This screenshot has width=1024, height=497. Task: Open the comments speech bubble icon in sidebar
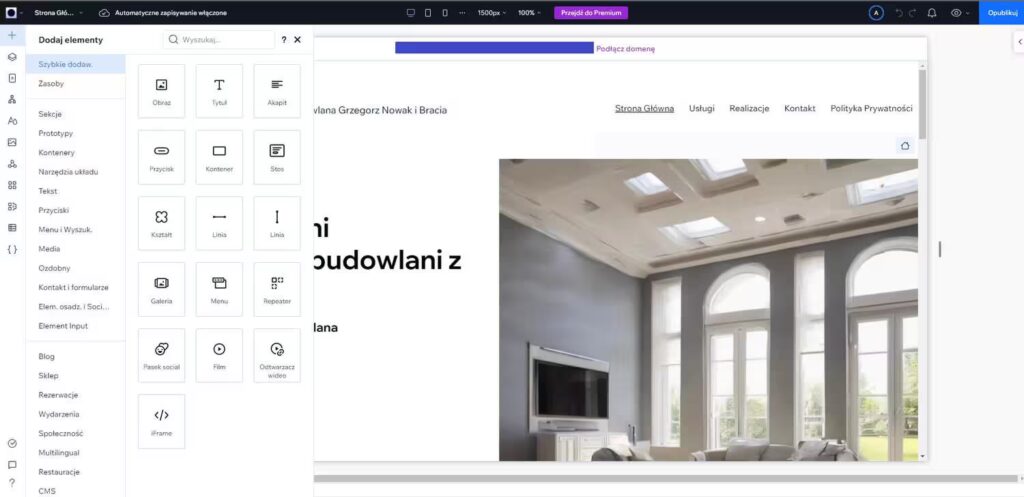pos(12,465)
